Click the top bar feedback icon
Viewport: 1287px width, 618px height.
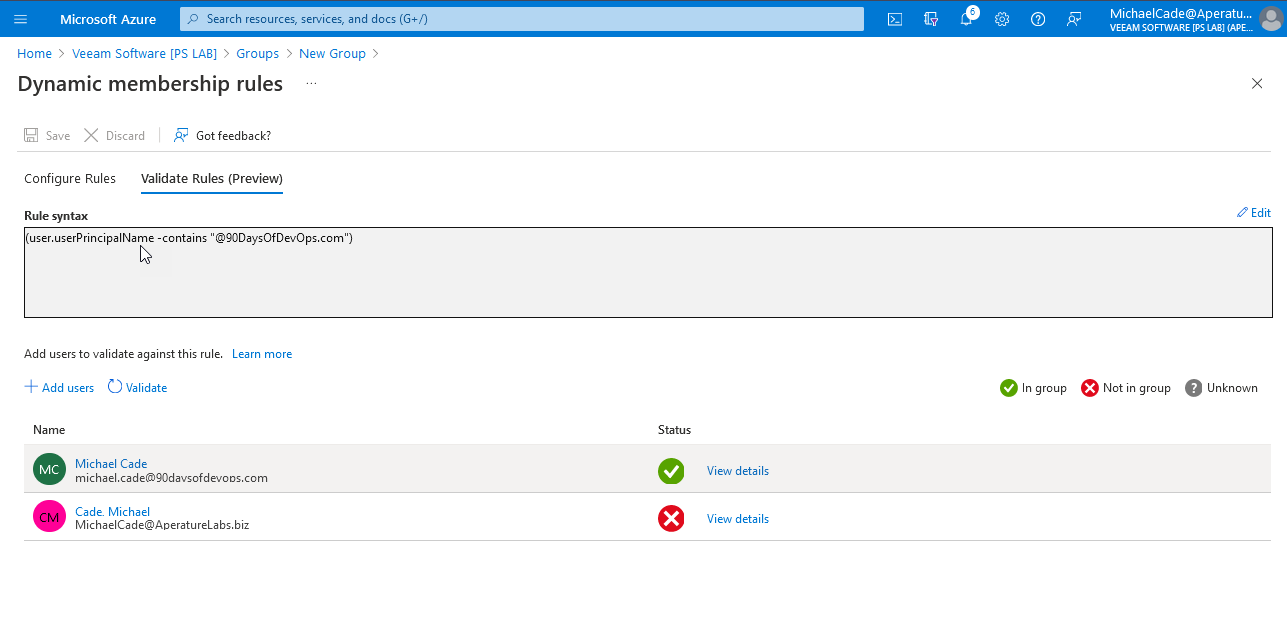[x=1074, y=19]
